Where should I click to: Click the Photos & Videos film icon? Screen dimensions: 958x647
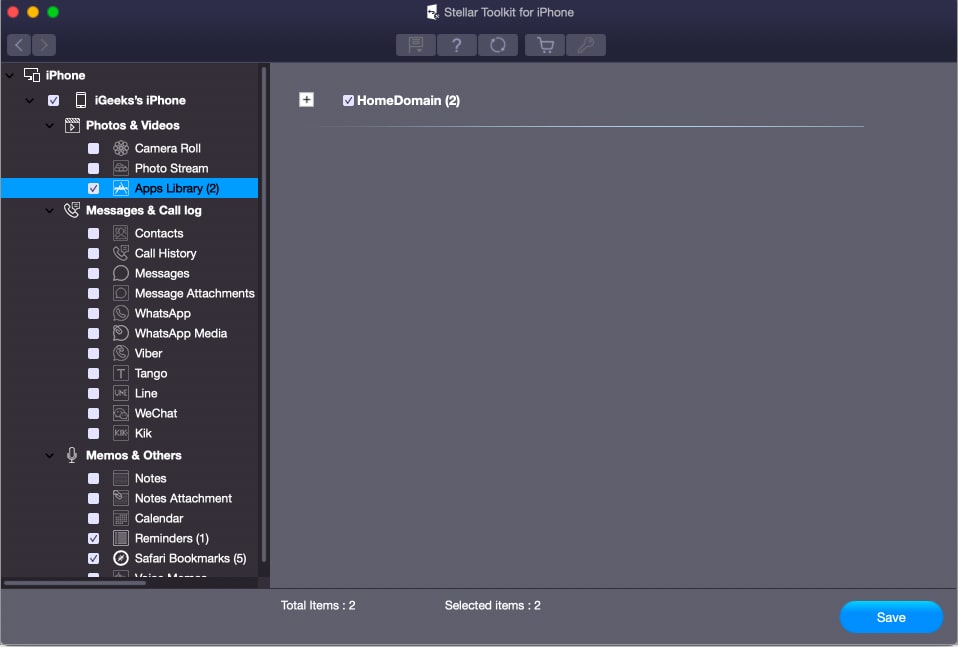pyautogui.click(x=72, y=125)
